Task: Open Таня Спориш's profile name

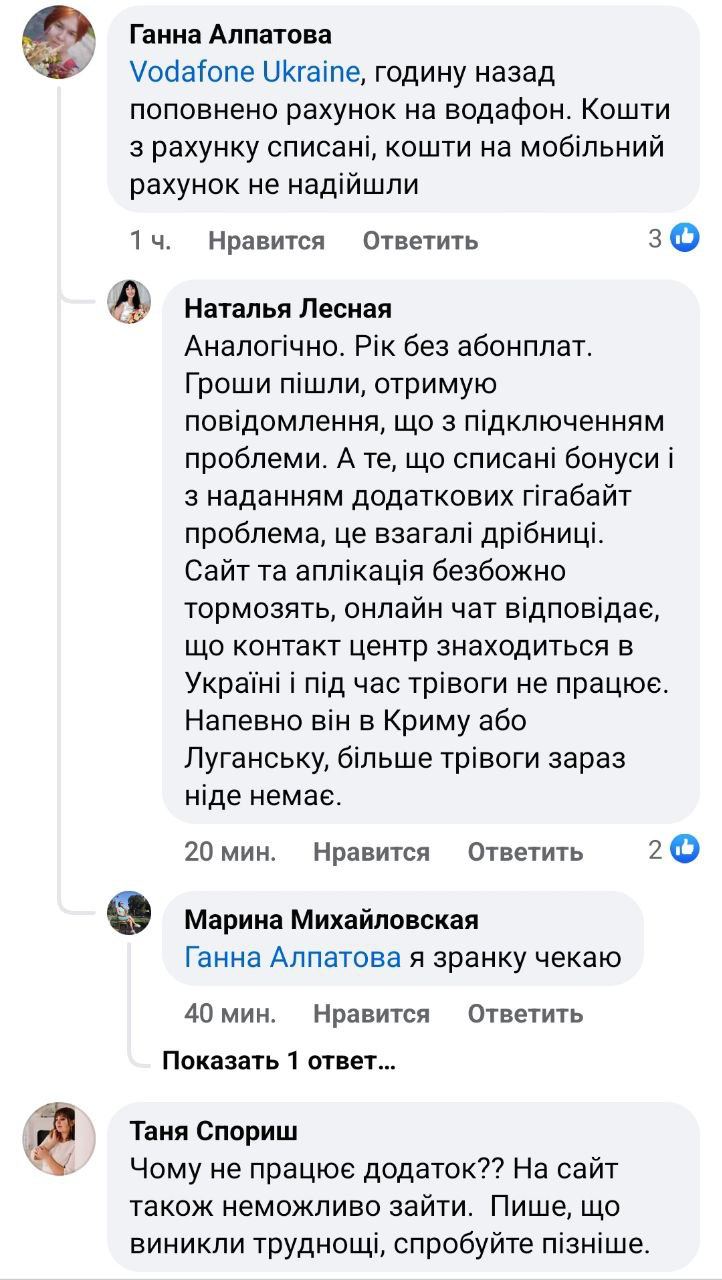Action: [214, 1131]
